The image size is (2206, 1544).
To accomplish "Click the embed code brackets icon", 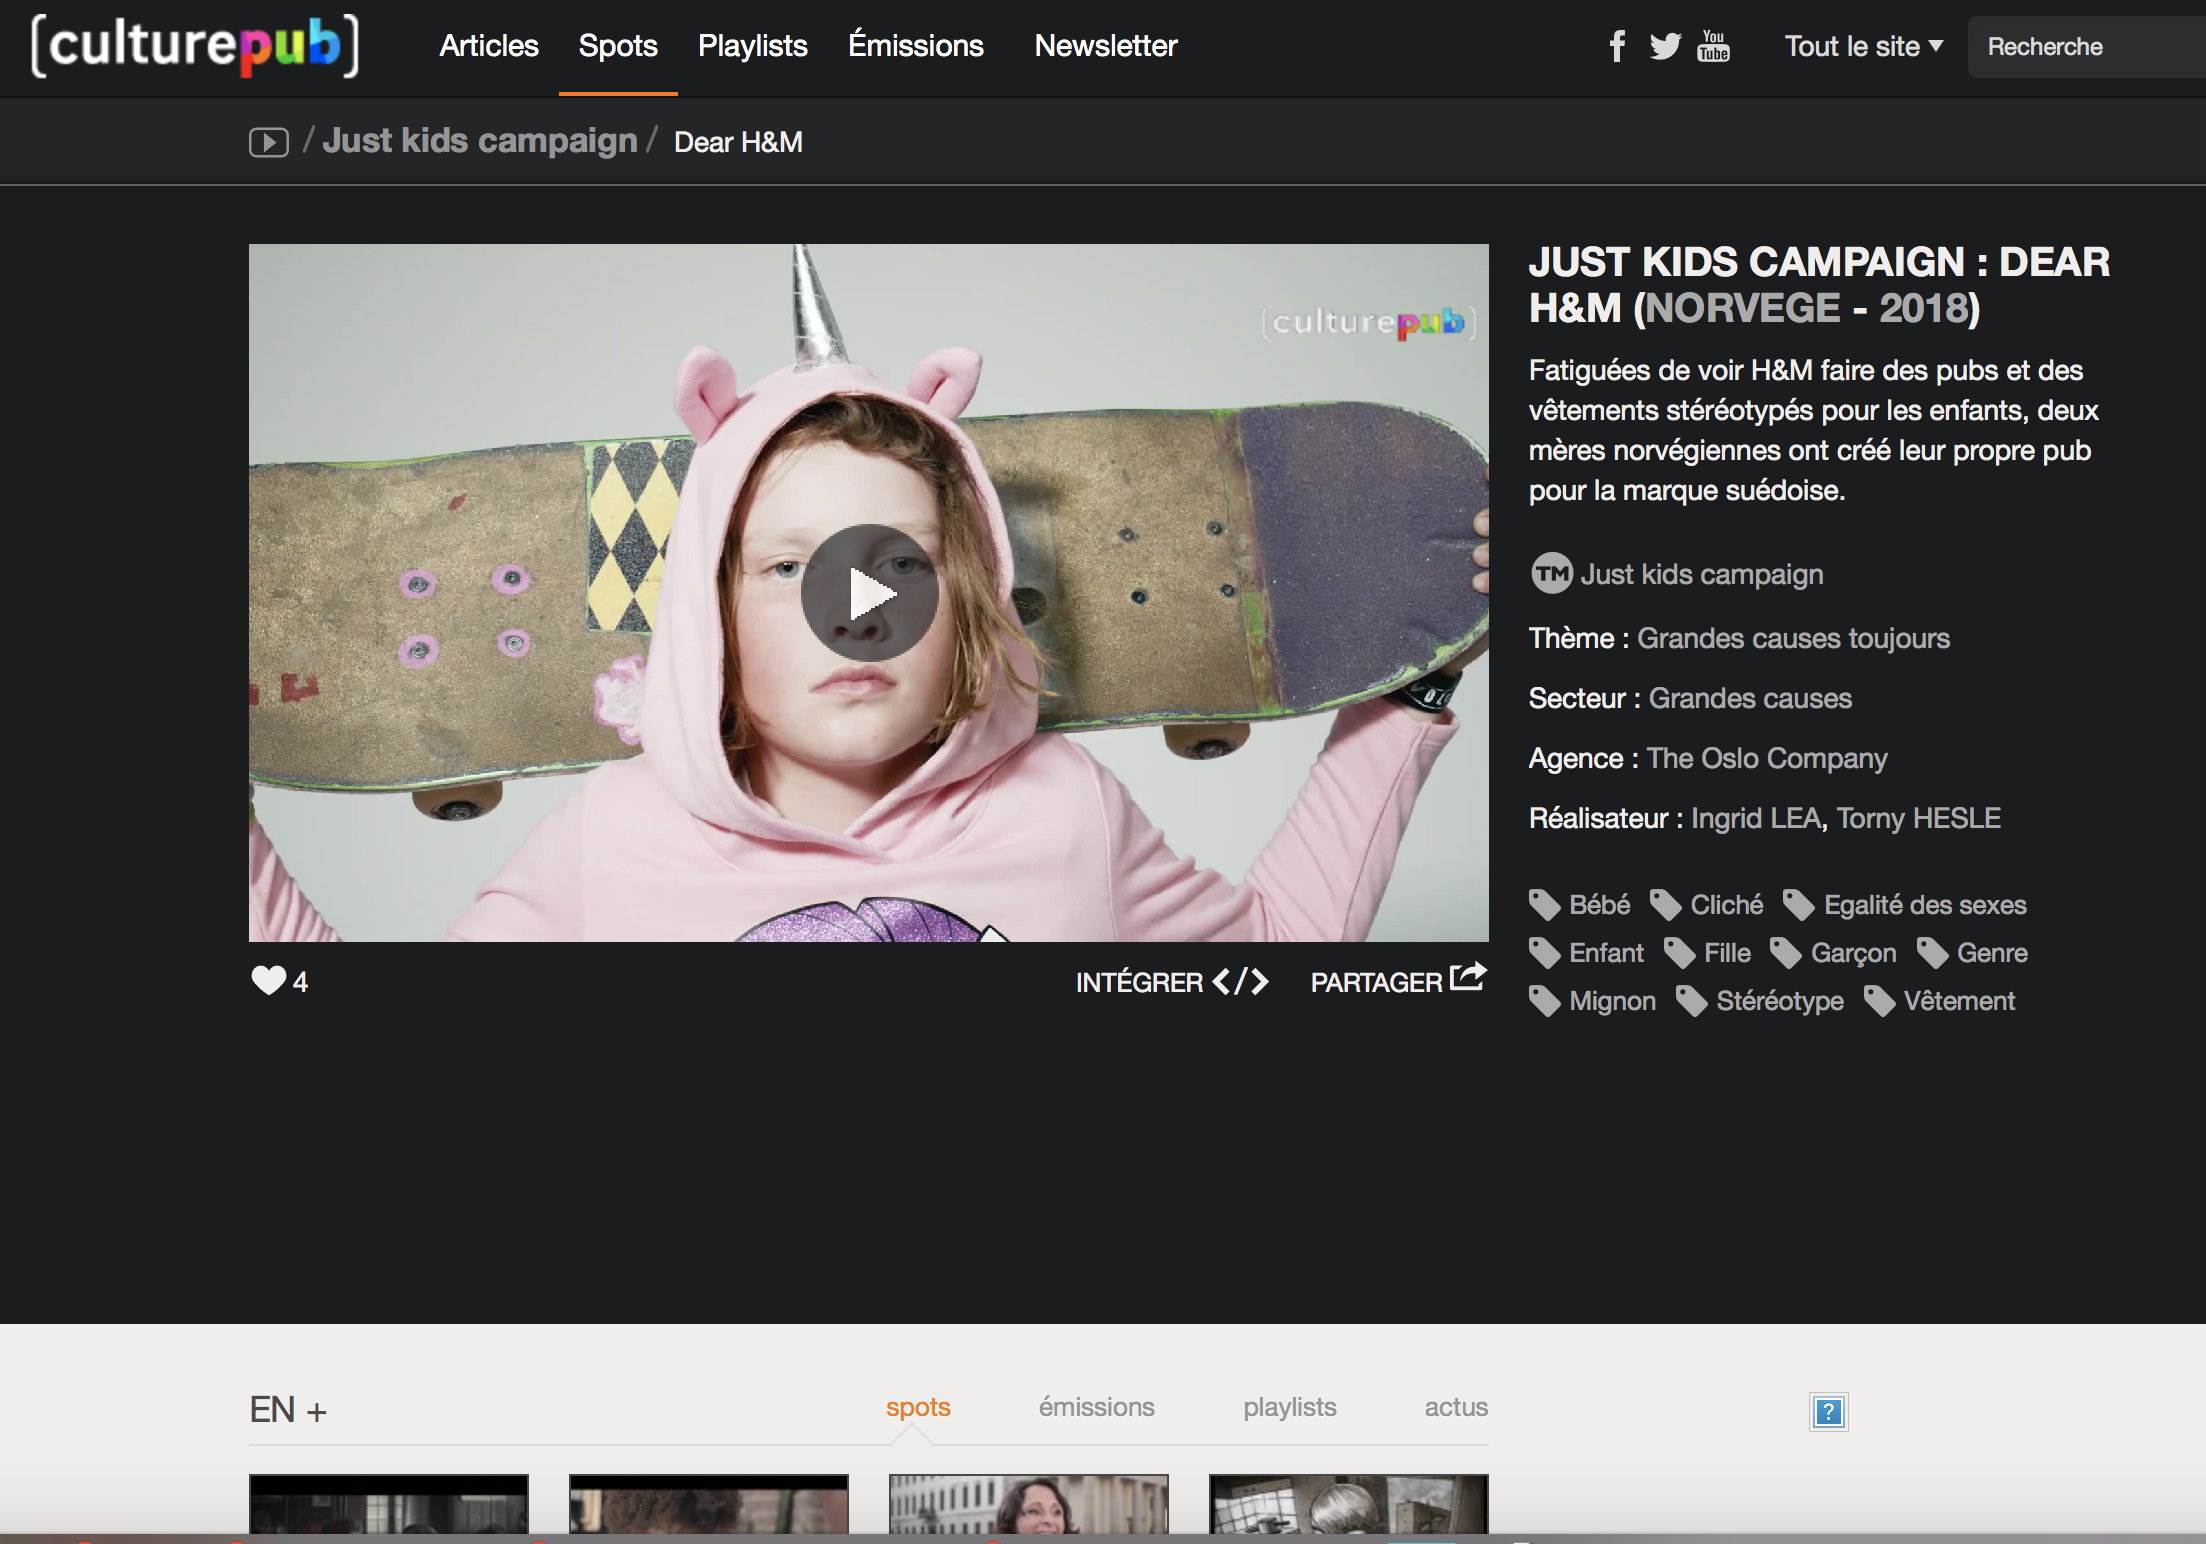I will [1241, 982].
